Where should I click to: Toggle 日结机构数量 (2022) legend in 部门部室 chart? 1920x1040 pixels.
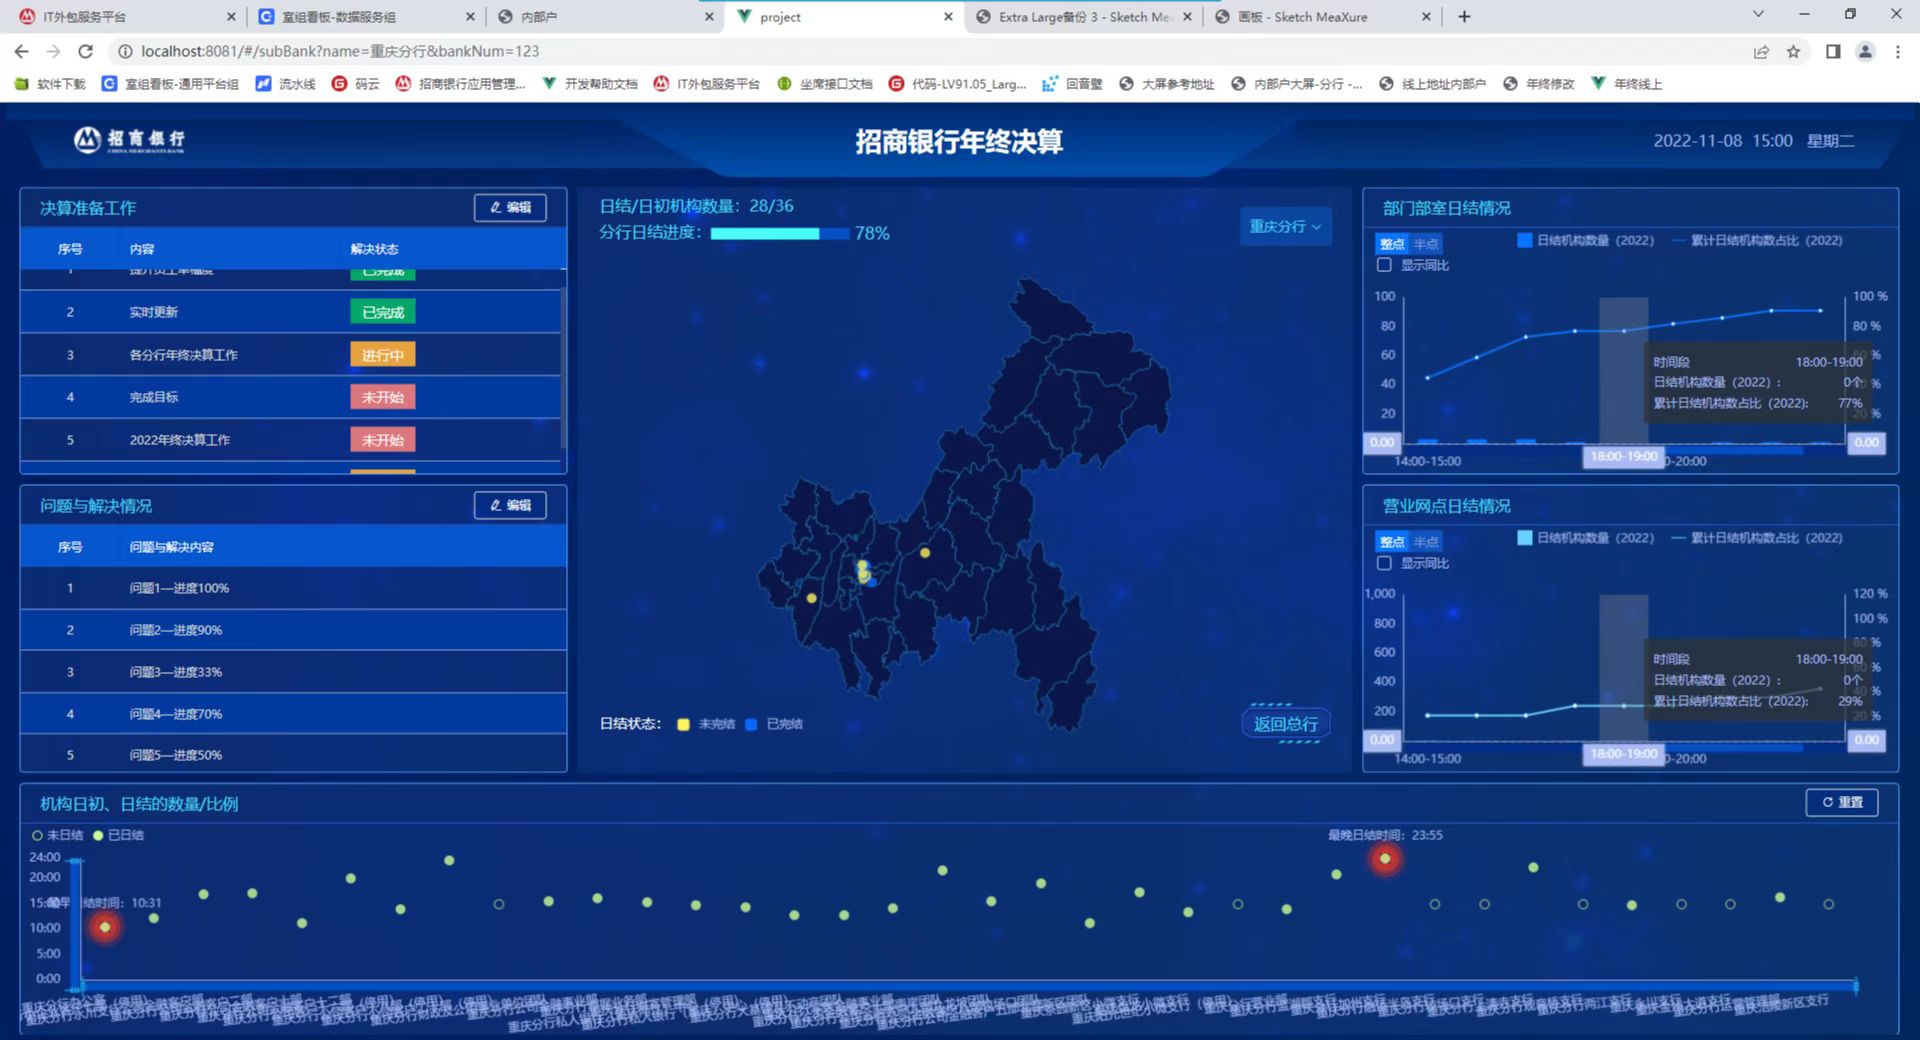[1585, 240]
